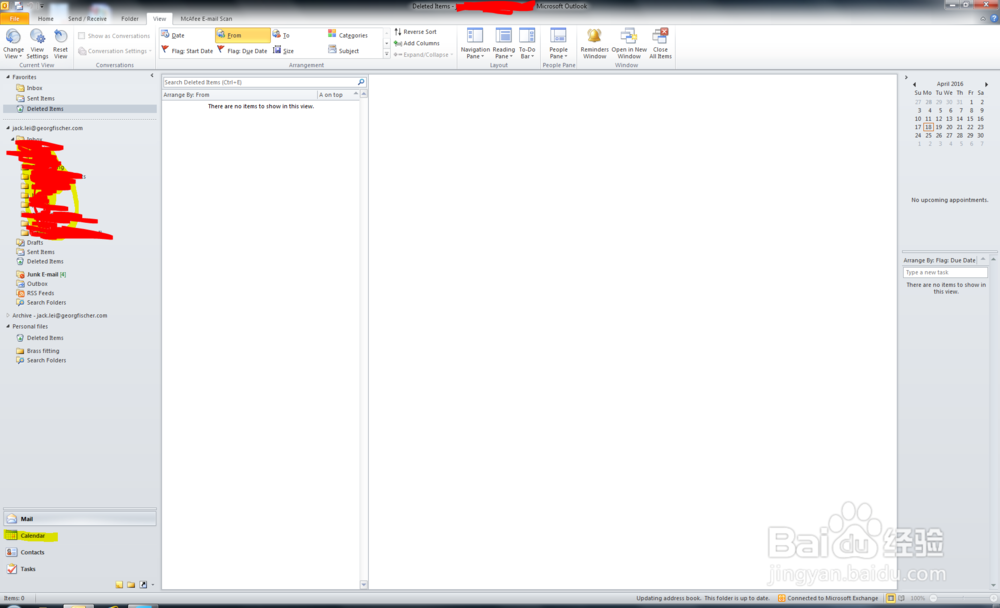Open the Shortcuts icon
1000x608 pixels.
click(143, 584)
